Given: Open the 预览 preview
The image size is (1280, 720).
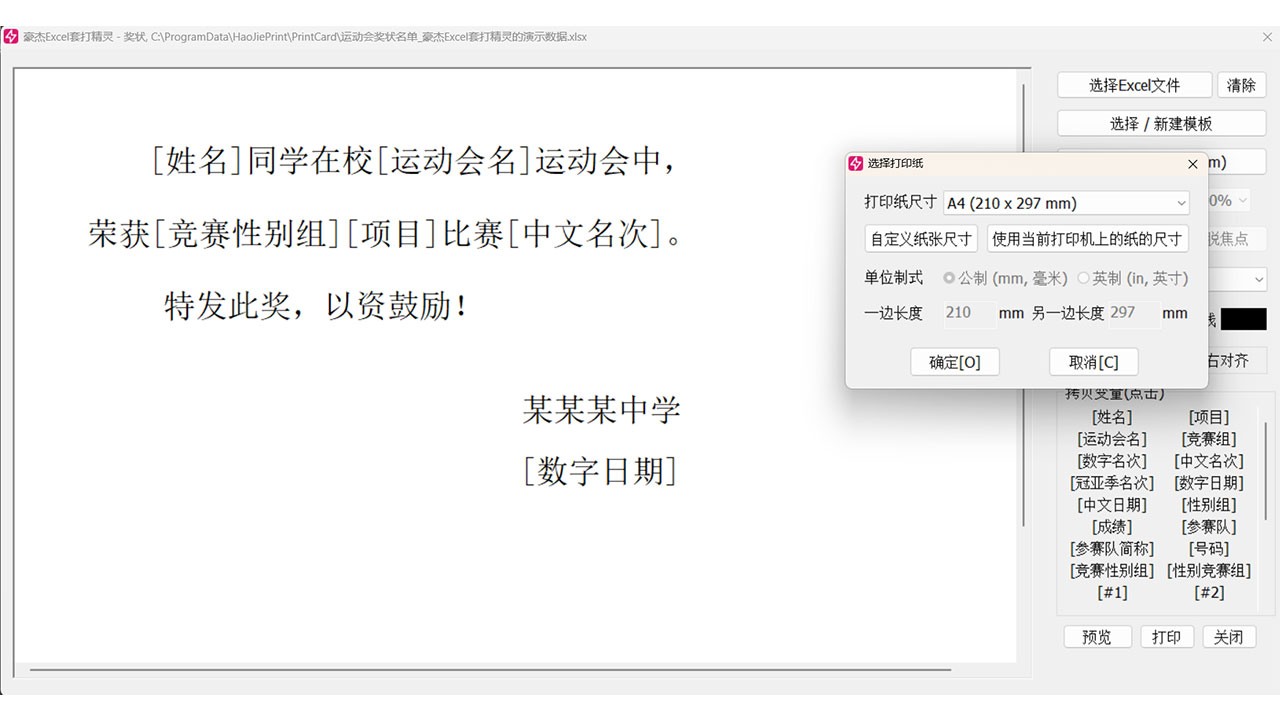Looking at the screenshot, I should (x=1097, y=636).
